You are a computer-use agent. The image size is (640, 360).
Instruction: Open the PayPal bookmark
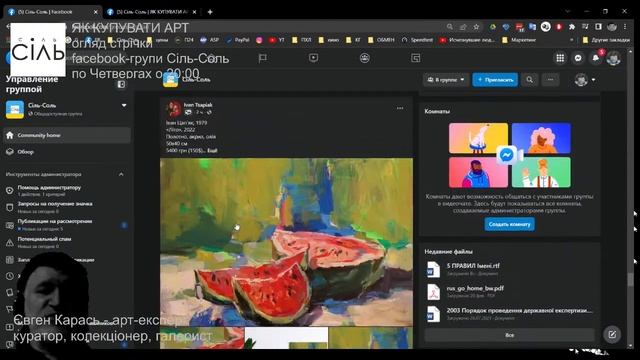[238, 40]
